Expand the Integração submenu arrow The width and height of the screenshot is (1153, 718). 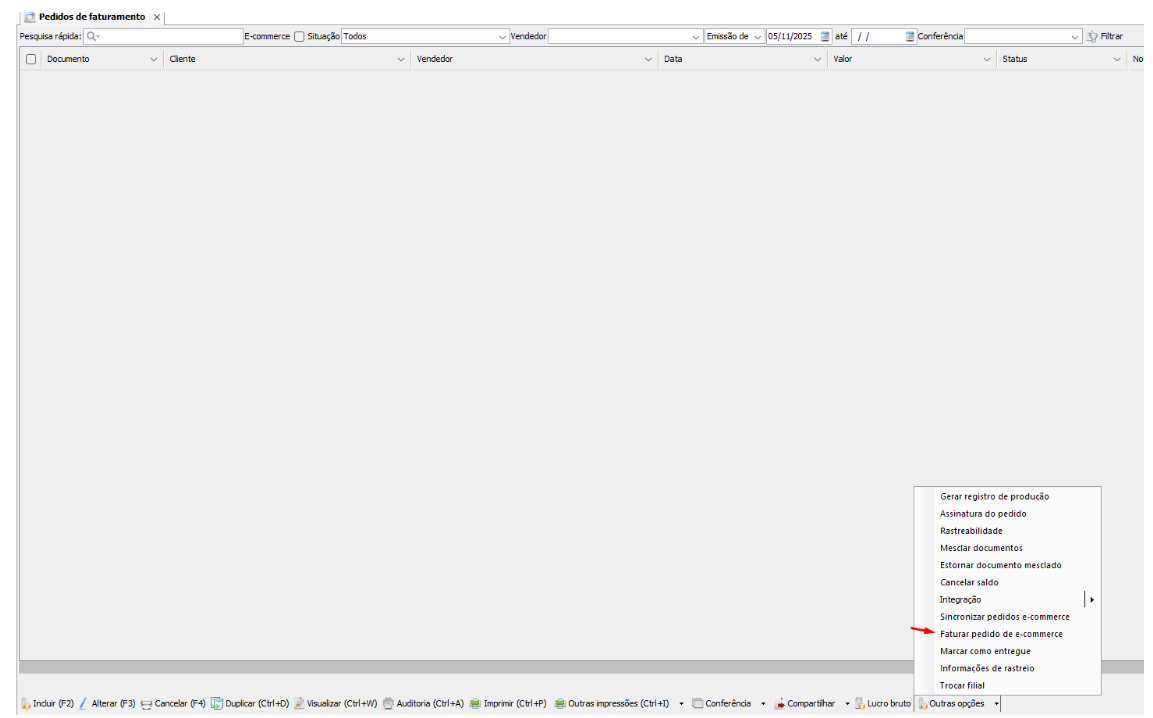(1091, 600)
